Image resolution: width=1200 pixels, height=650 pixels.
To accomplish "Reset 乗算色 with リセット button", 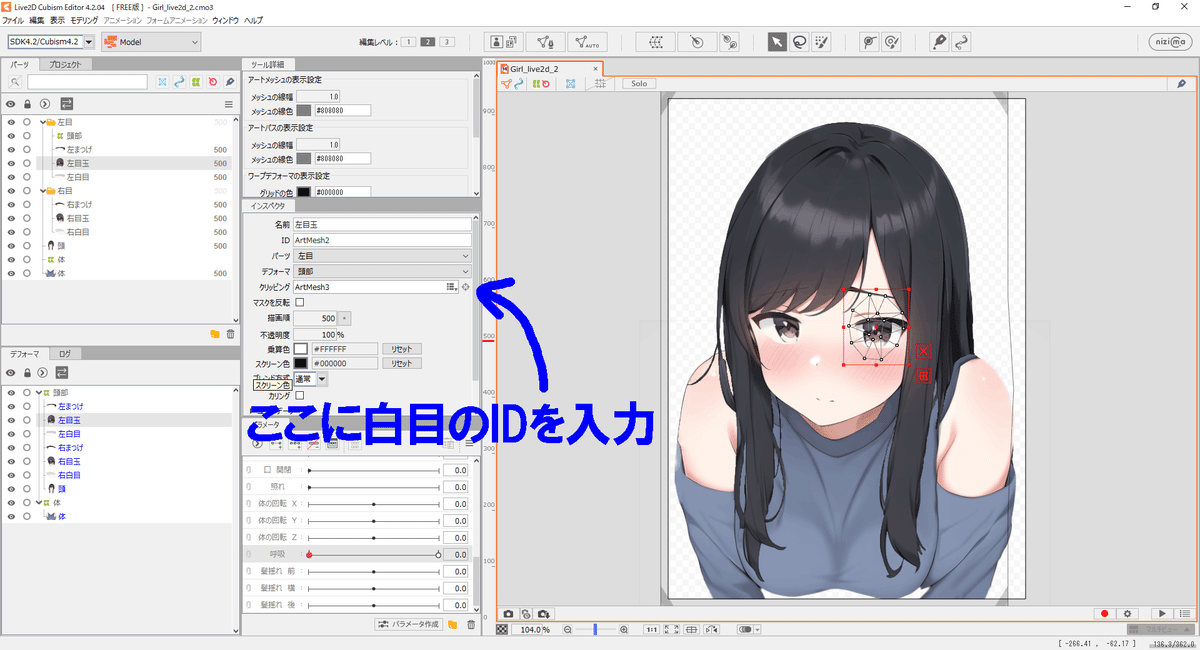I will 401,349.
